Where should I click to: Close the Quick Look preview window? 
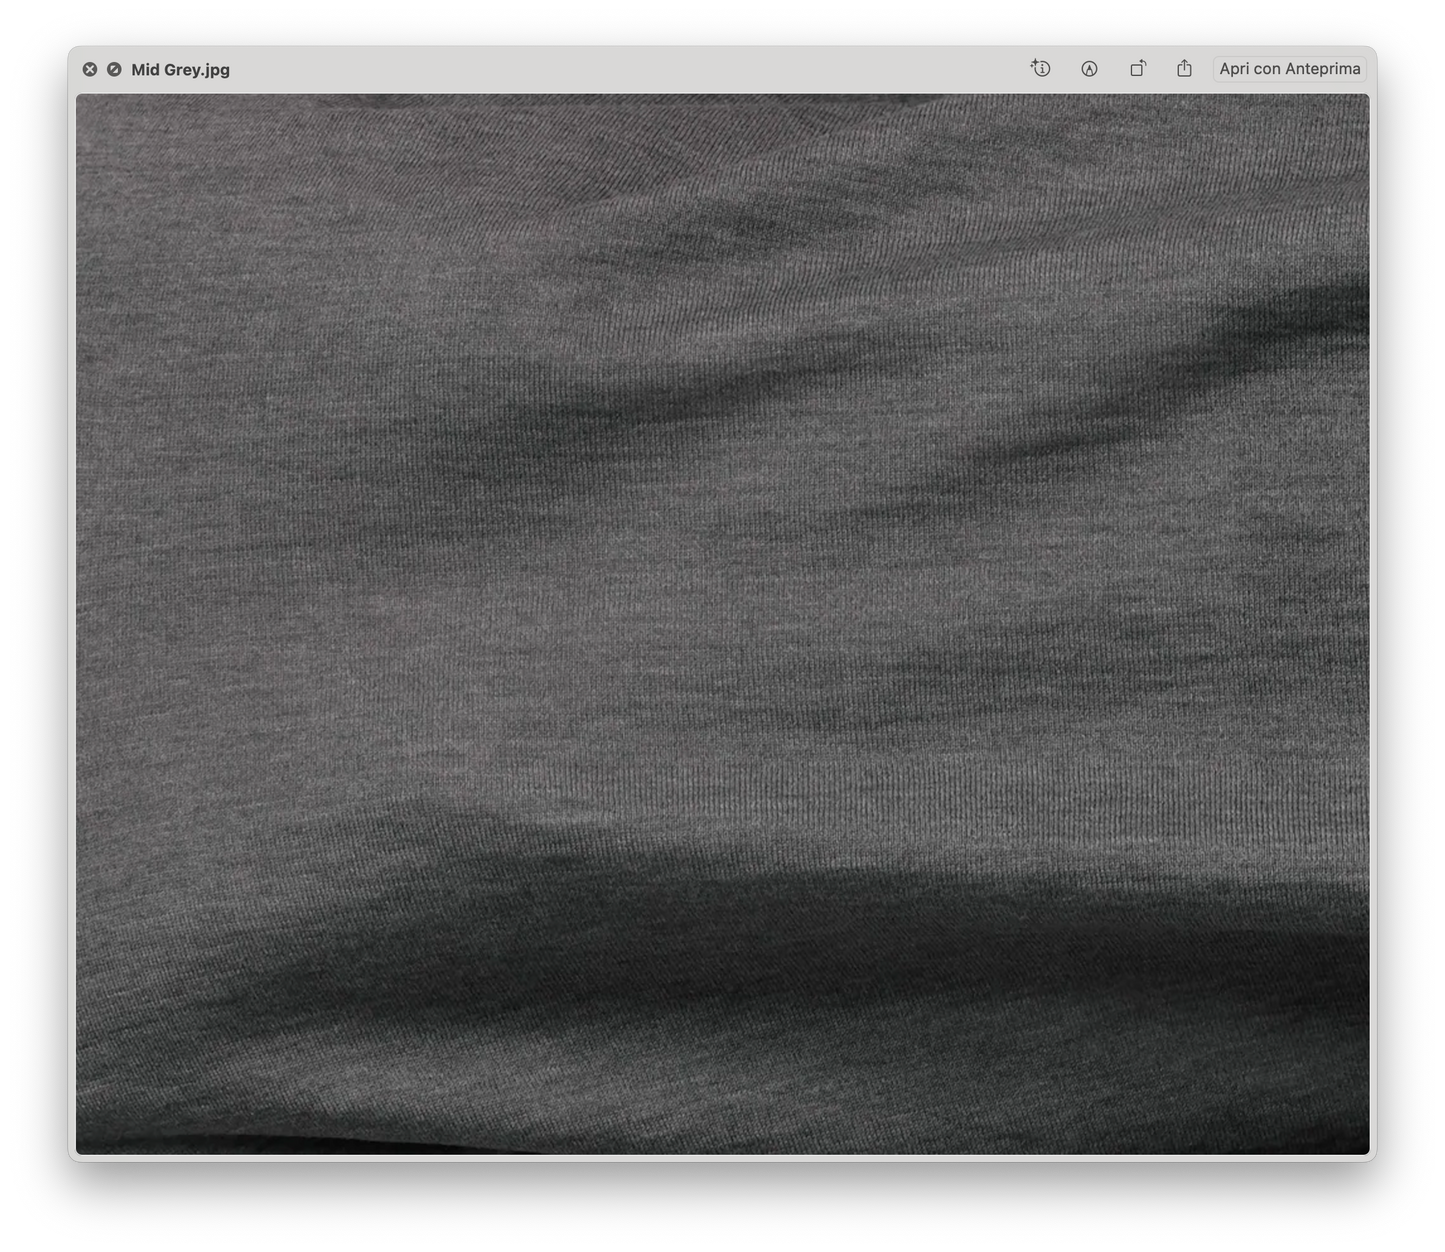click(90, 69)
